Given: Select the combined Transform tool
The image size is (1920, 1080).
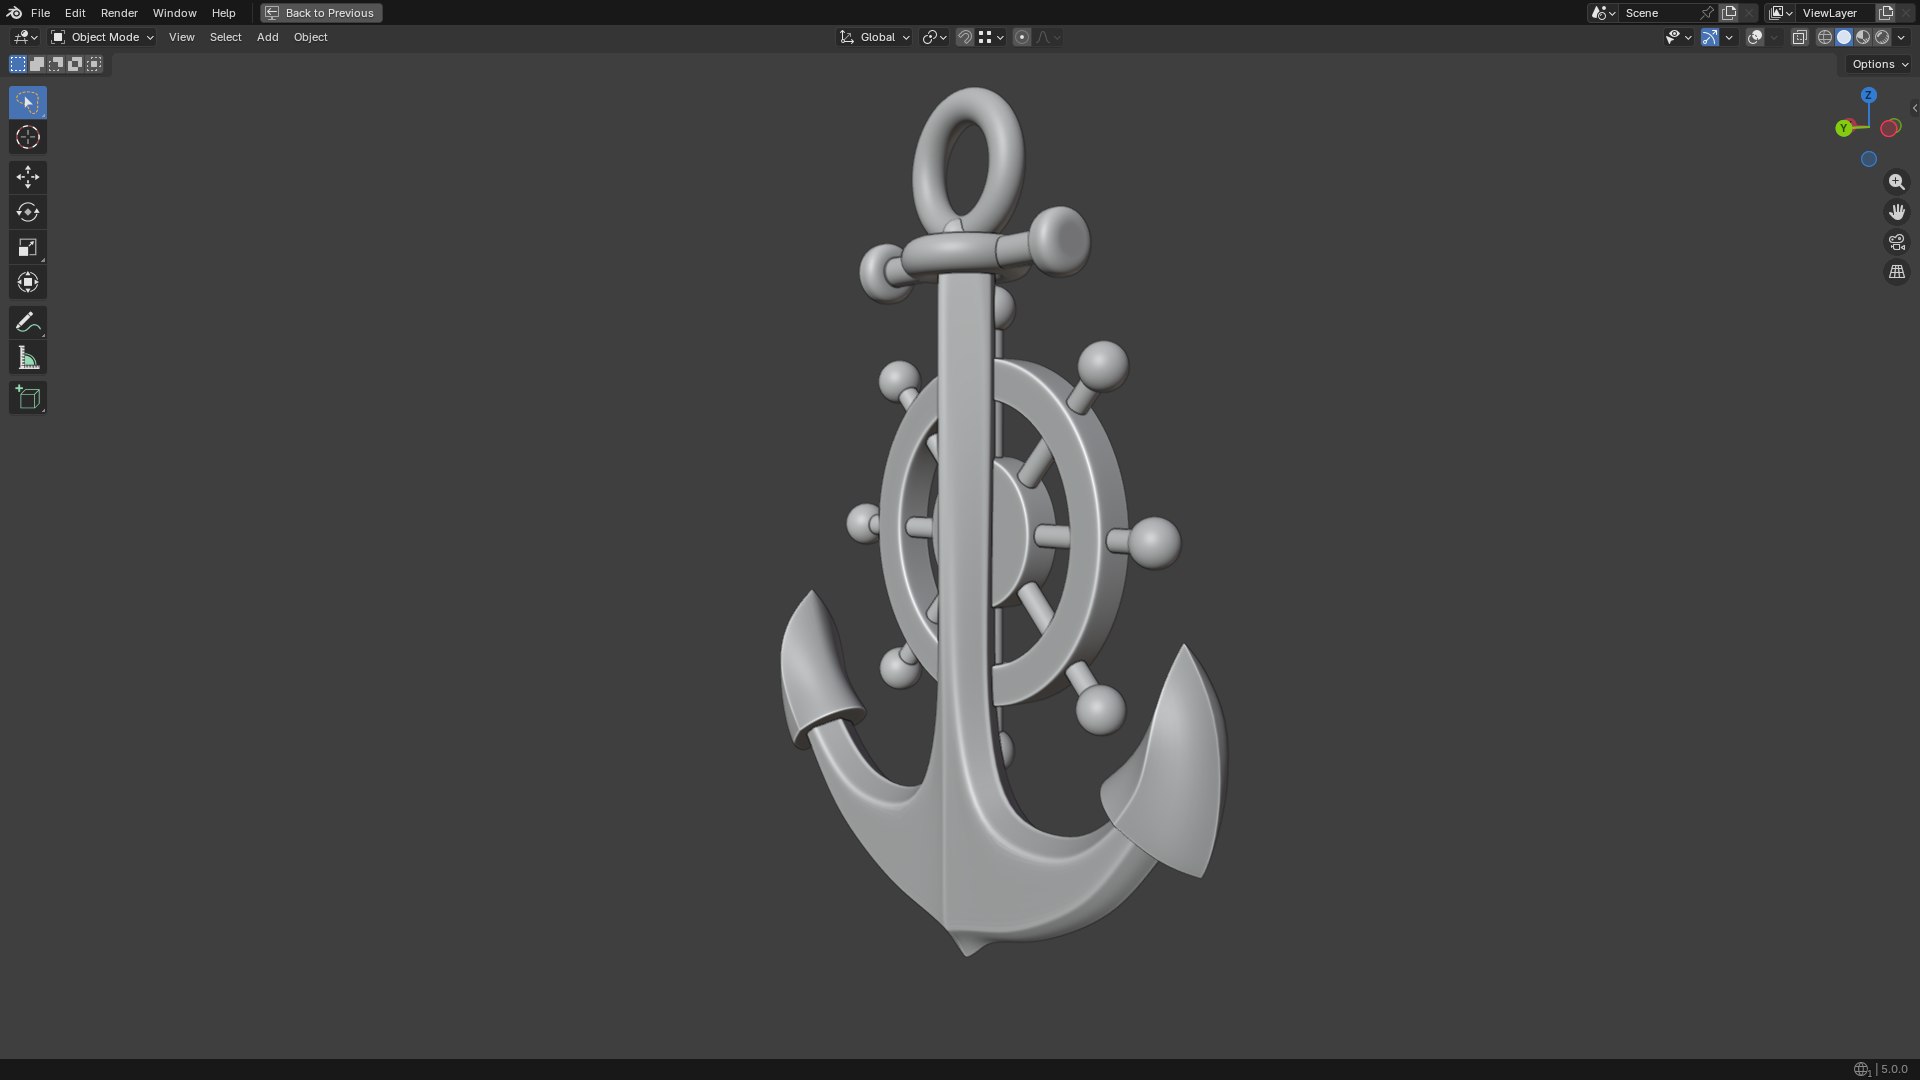Looking at the screenshot, I should point(28,282).
